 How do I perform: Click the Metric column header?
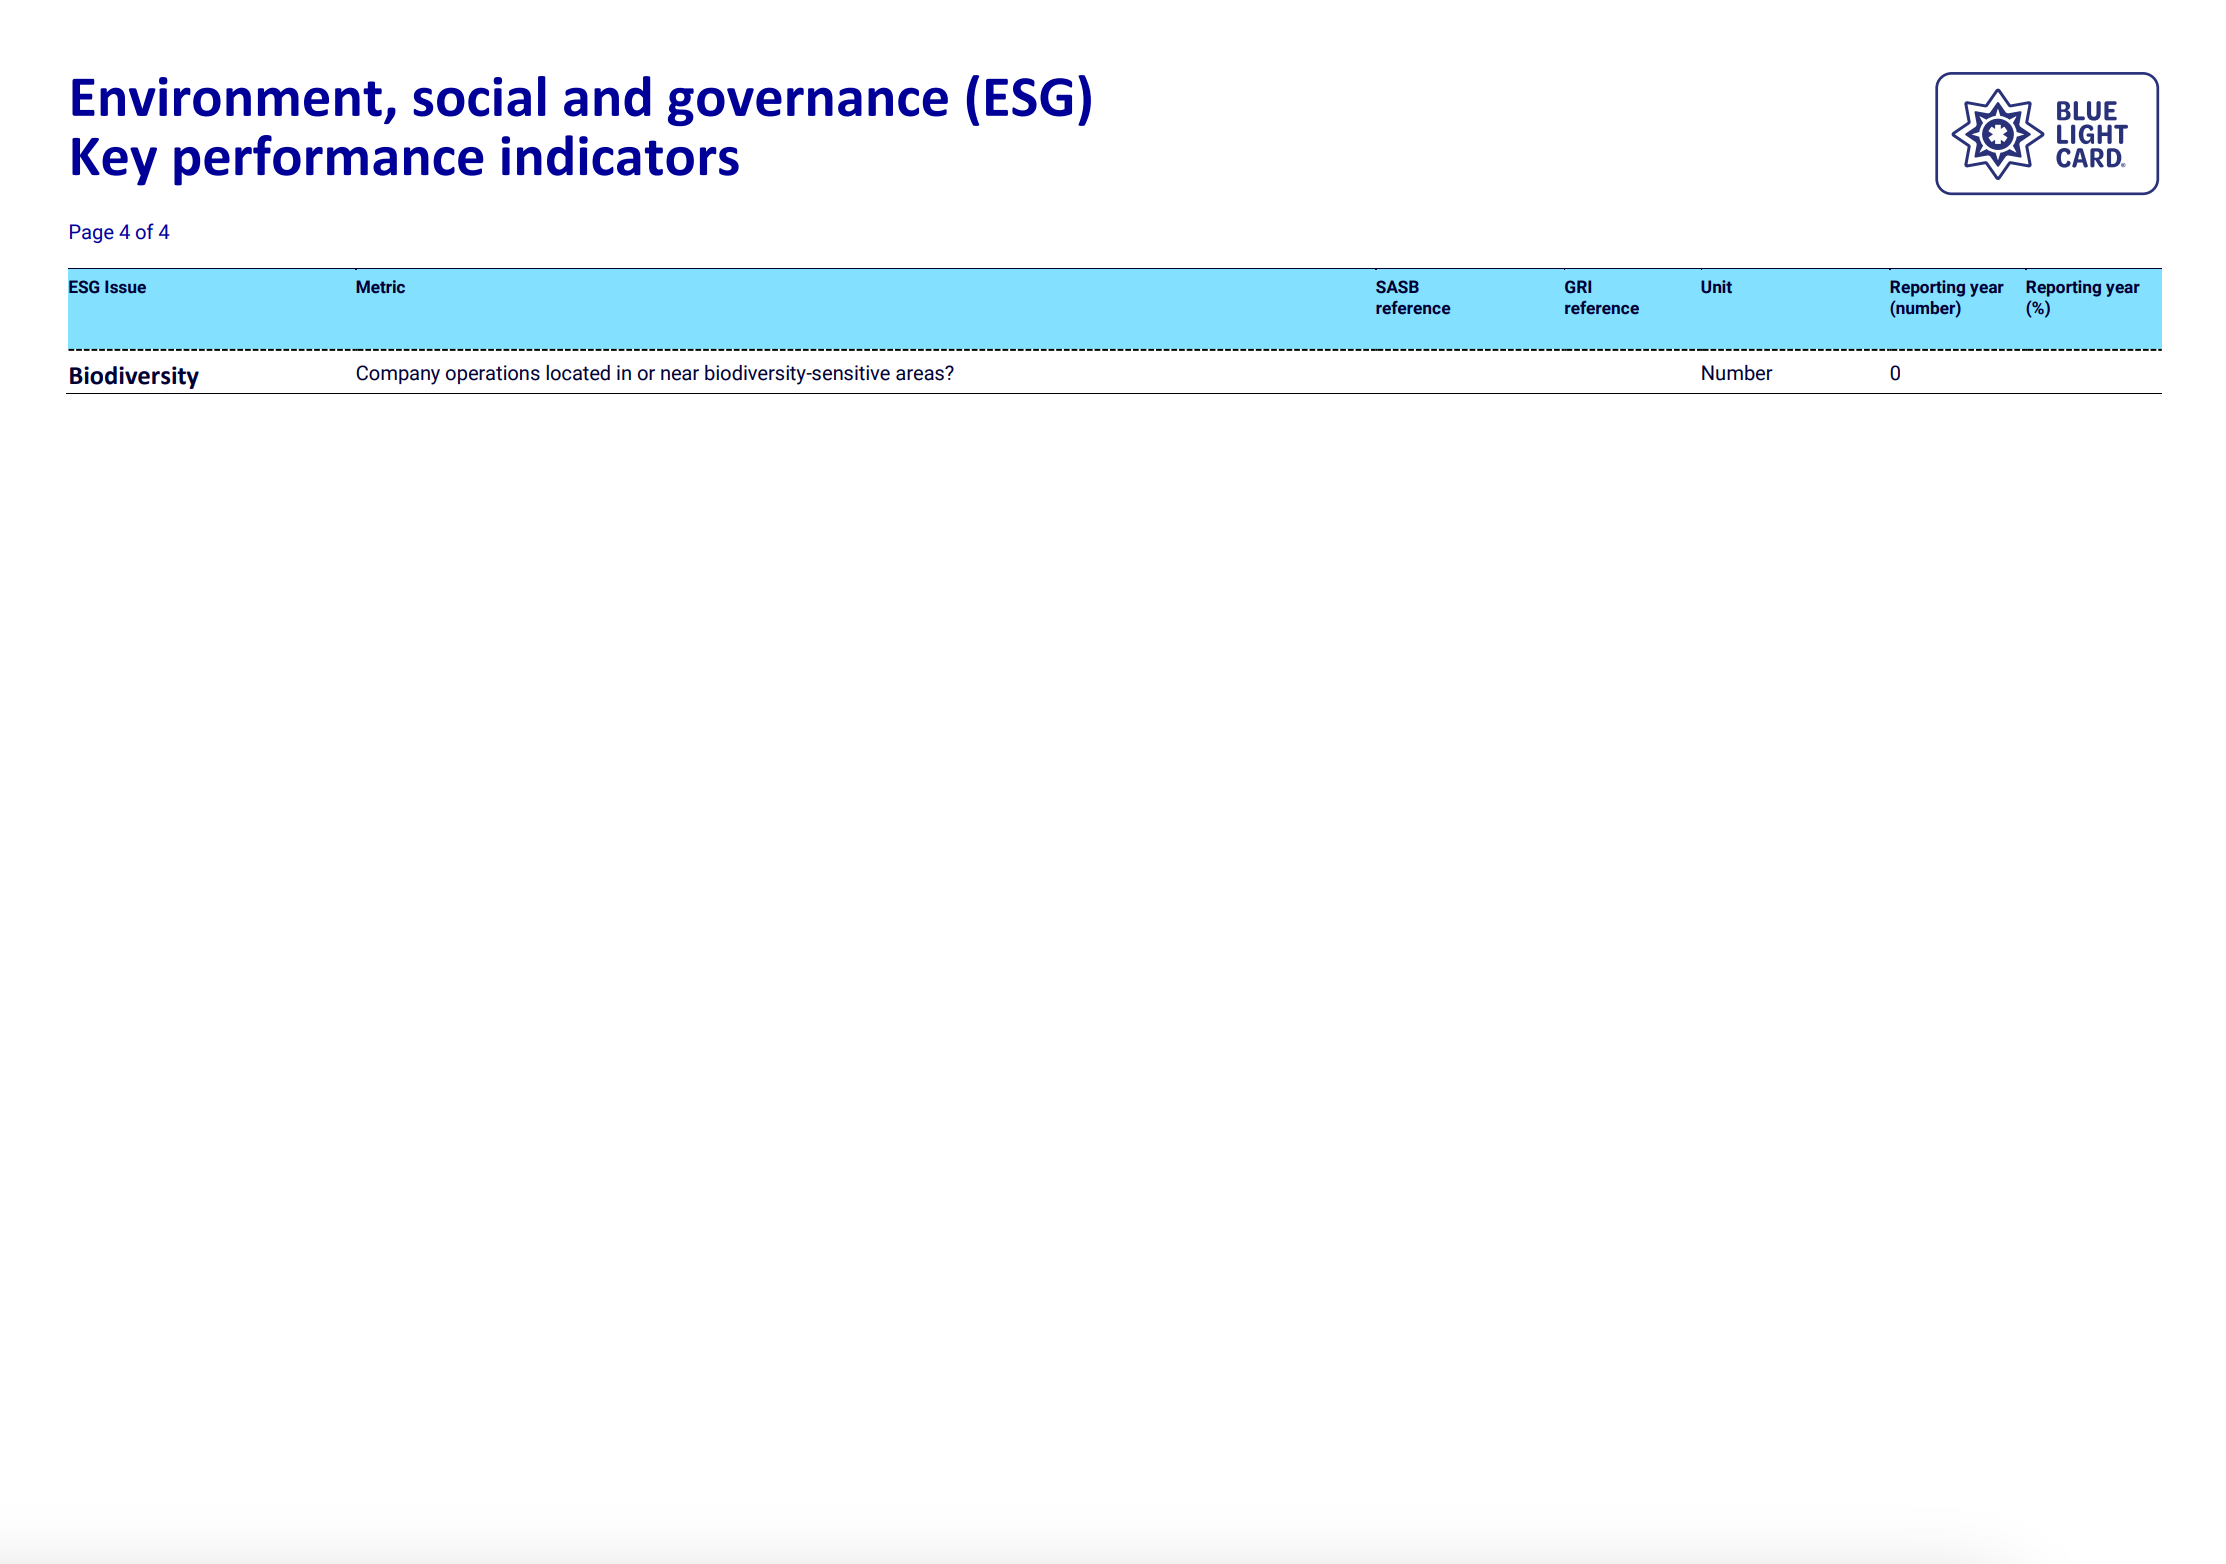point(380,287)
